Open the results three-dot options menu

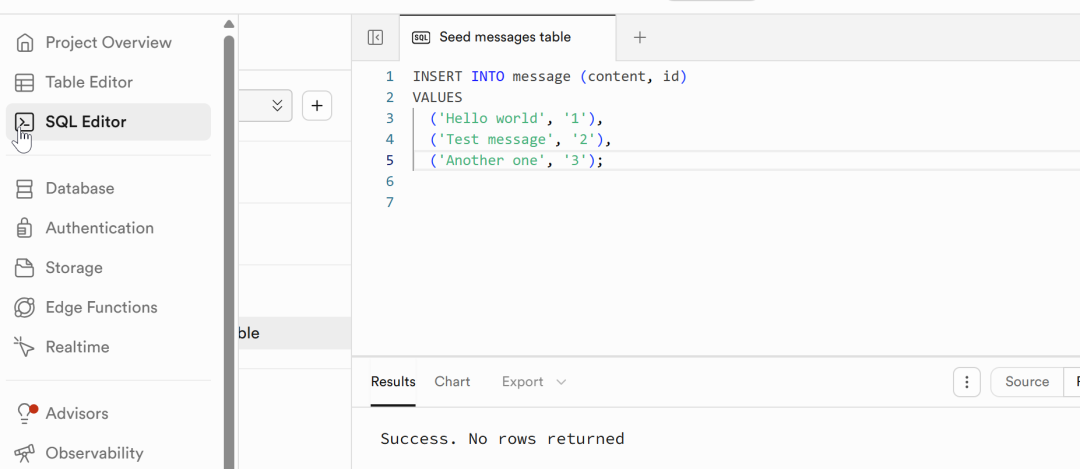[966, 382]
